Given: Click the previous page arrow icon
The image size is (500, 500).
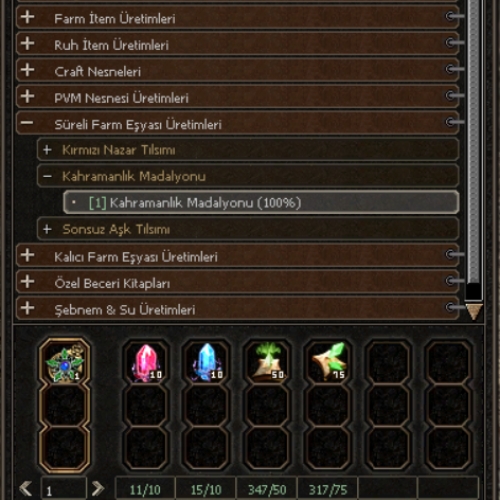Looking at the screenshot, I should (x=26, y=489).
